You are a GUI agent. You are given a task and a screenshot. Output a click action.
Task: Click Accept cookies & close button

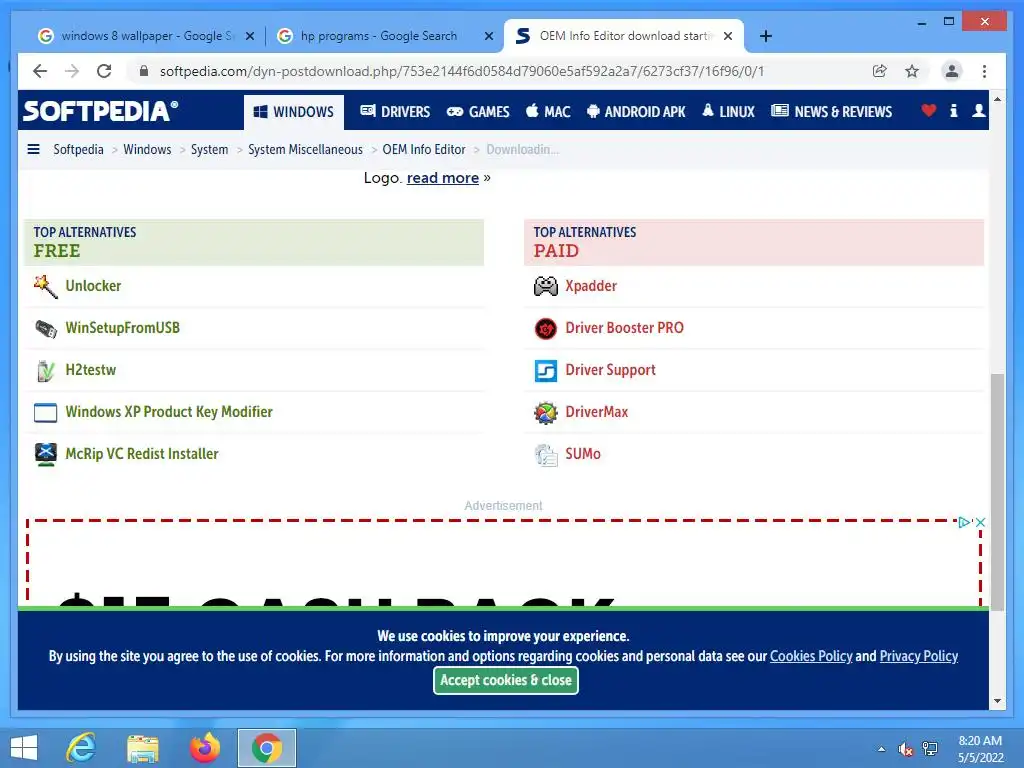coord(505,680)
